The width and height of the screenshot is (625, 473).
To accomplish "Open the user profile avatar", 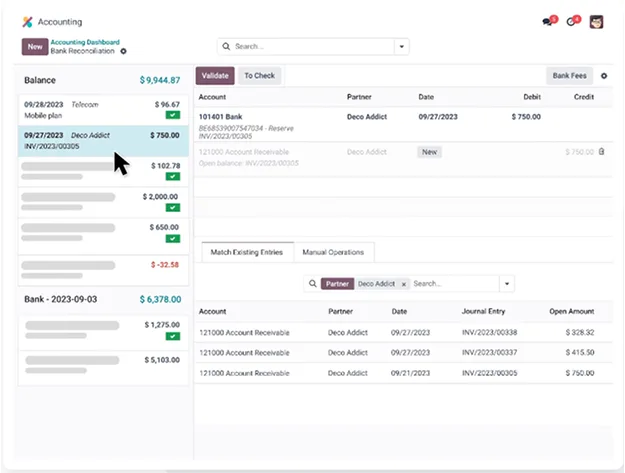I will [x=597, y=21].
